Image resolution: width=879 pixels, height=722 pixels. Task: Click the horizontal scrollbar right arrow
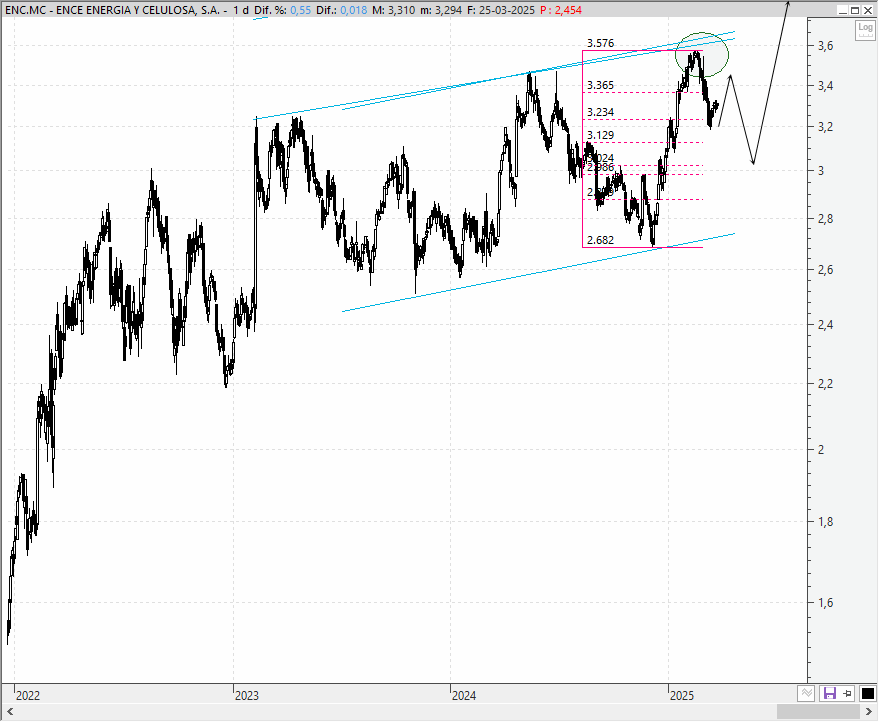(x=871, y=712)
